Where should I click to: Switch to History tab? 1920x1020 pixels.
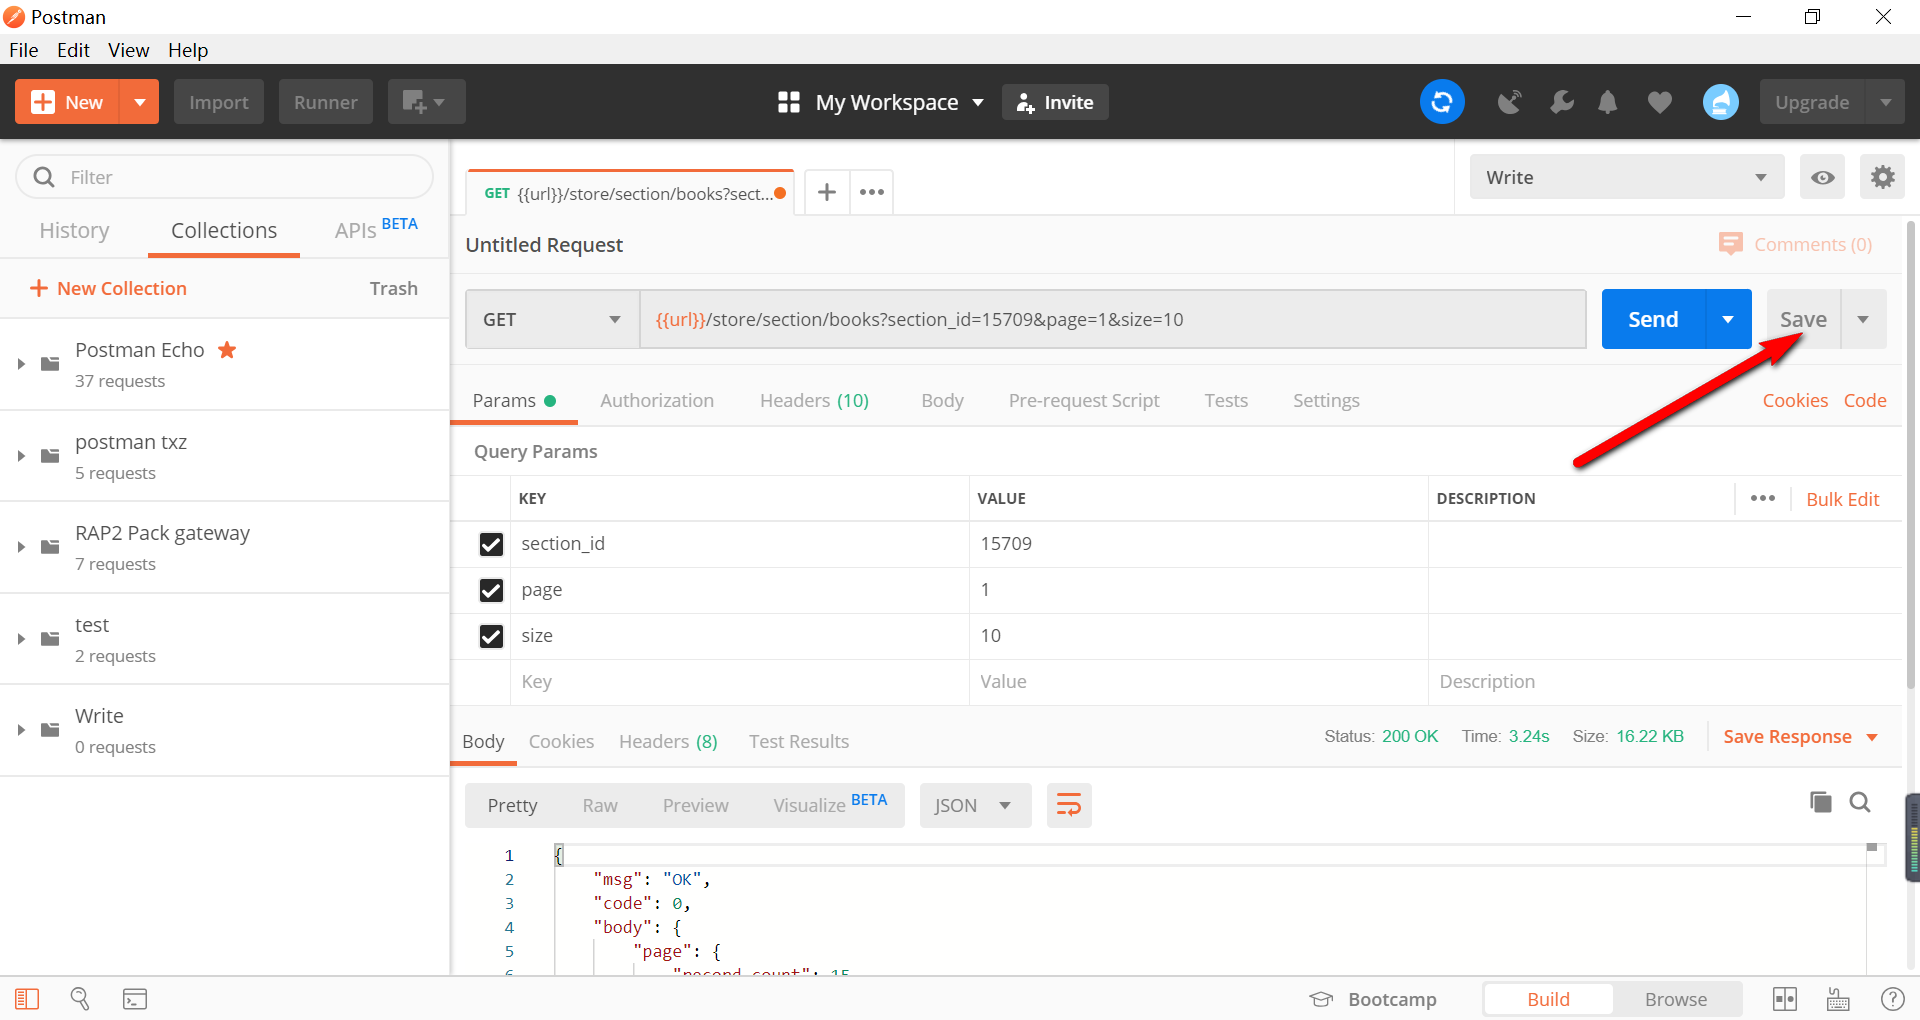[74, 230]
